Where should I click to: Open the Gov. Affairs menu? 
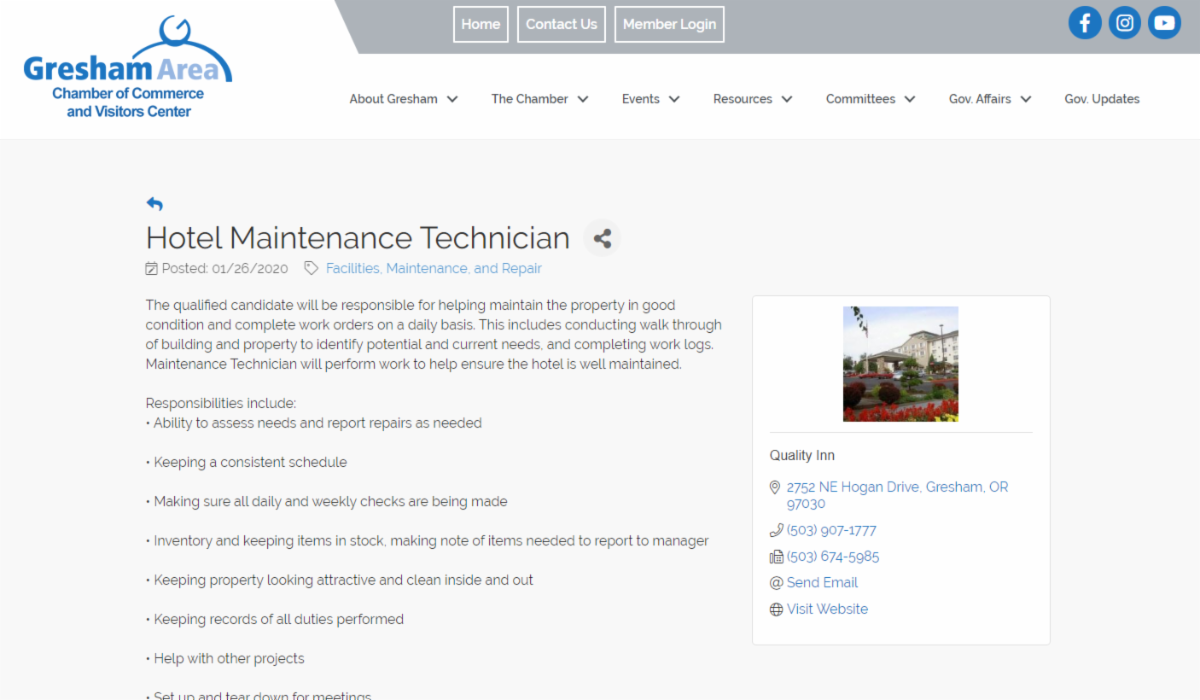pyautogui.click(x=989, y=99)
